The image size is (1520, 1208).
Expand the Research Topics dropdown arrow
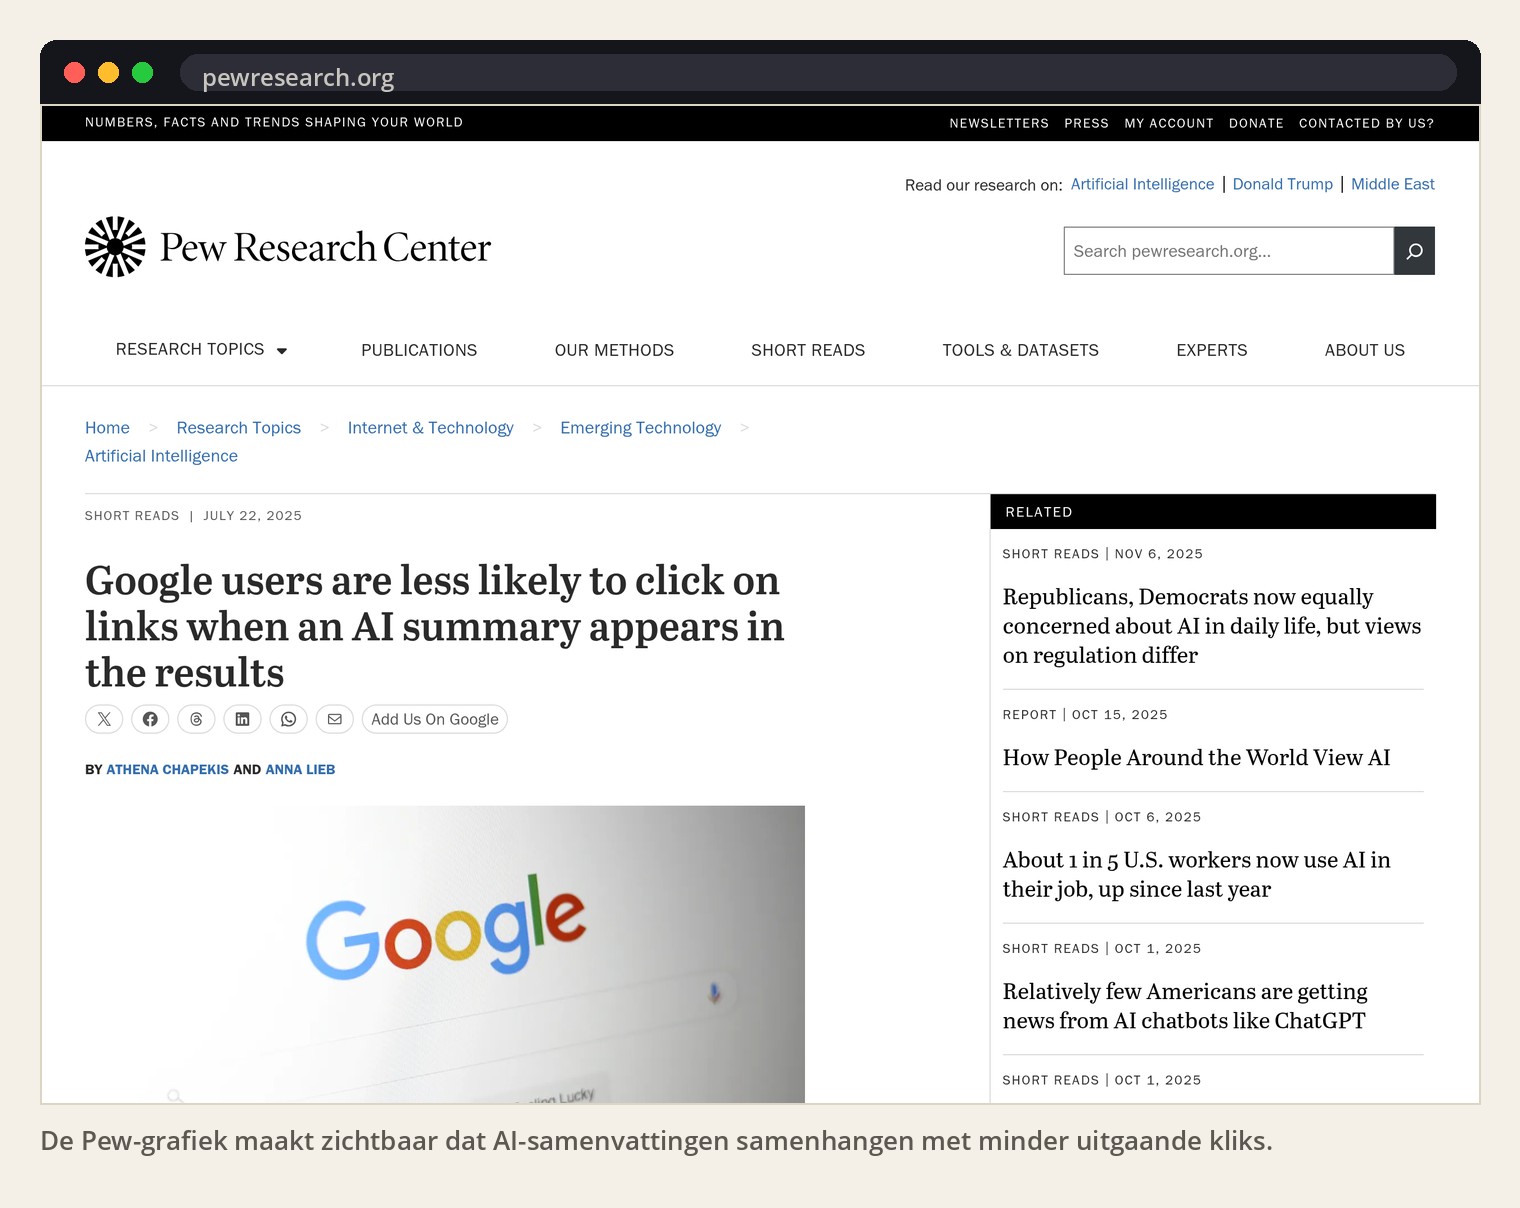point(282,351)
